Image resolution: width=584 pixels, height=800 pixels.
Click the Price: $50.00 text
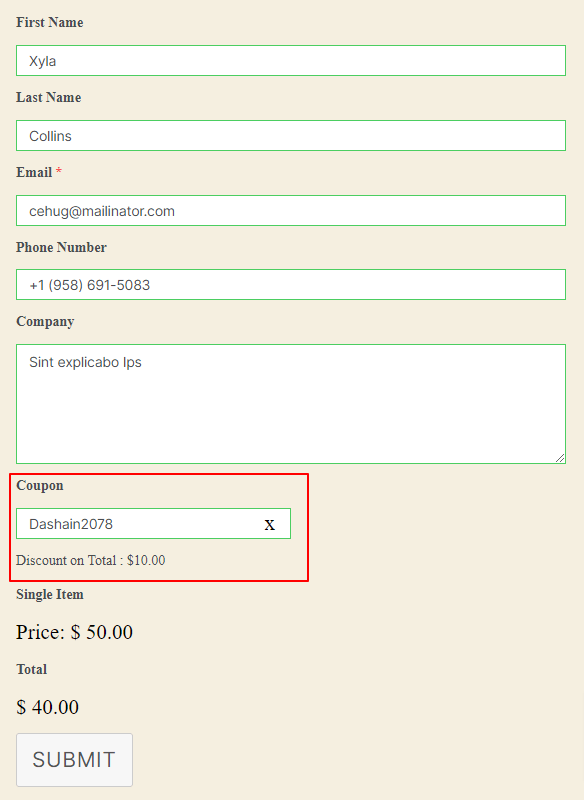tap(75, 632)
